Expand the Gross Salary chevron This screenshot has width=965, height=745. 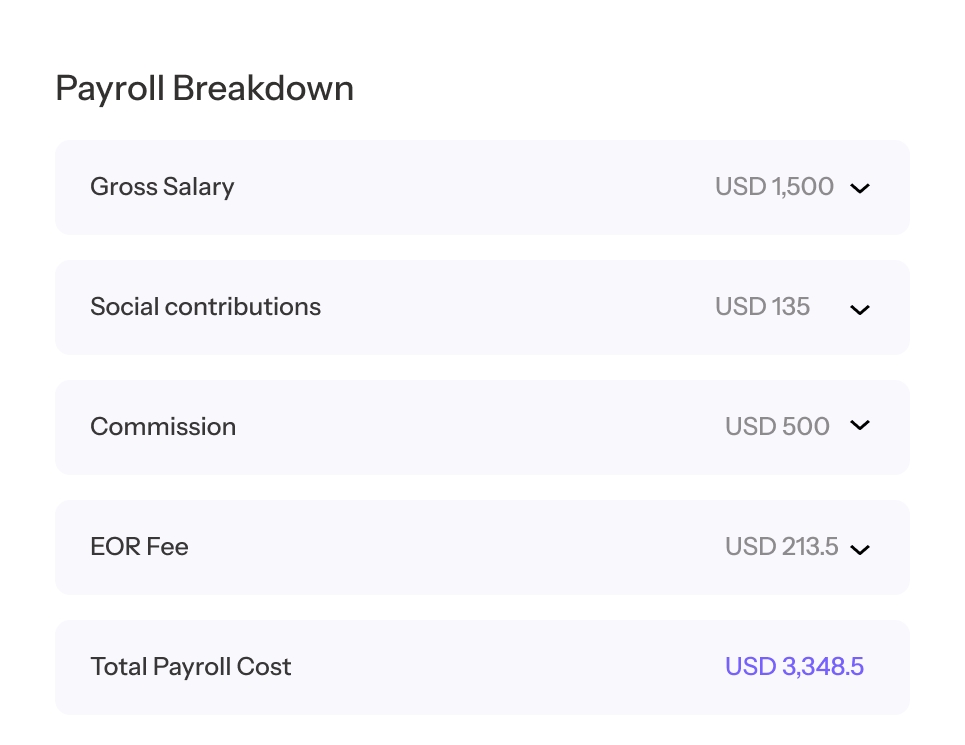(860, 188)
